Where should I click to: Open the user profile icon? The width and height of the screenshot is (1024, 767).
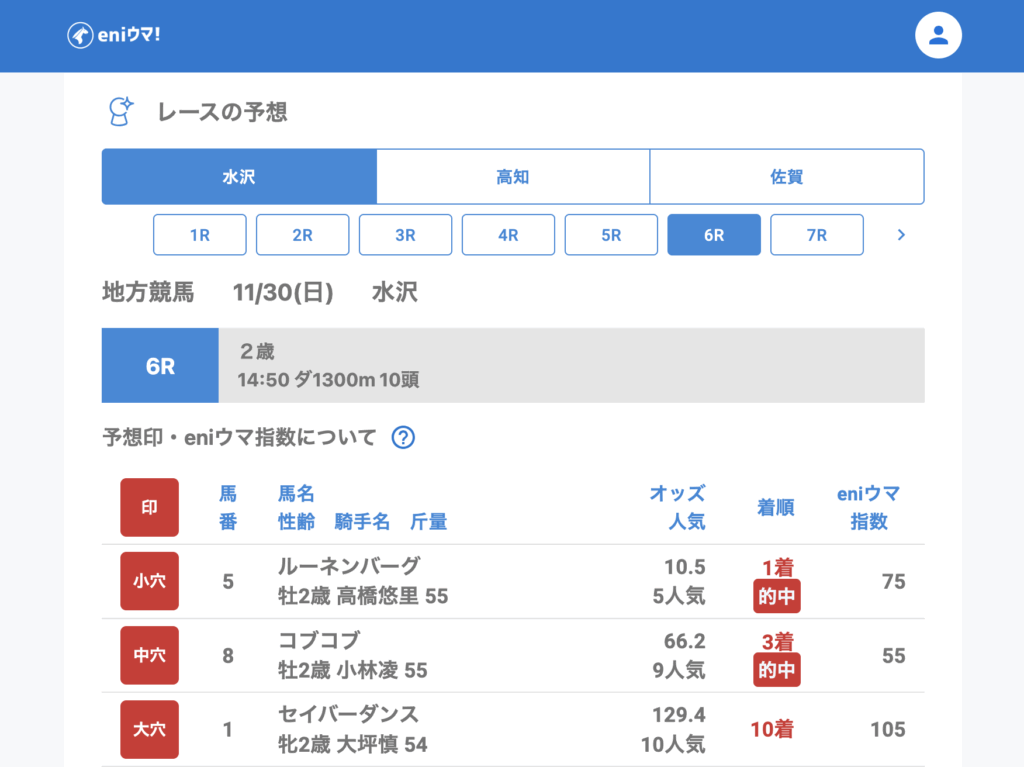938,36
